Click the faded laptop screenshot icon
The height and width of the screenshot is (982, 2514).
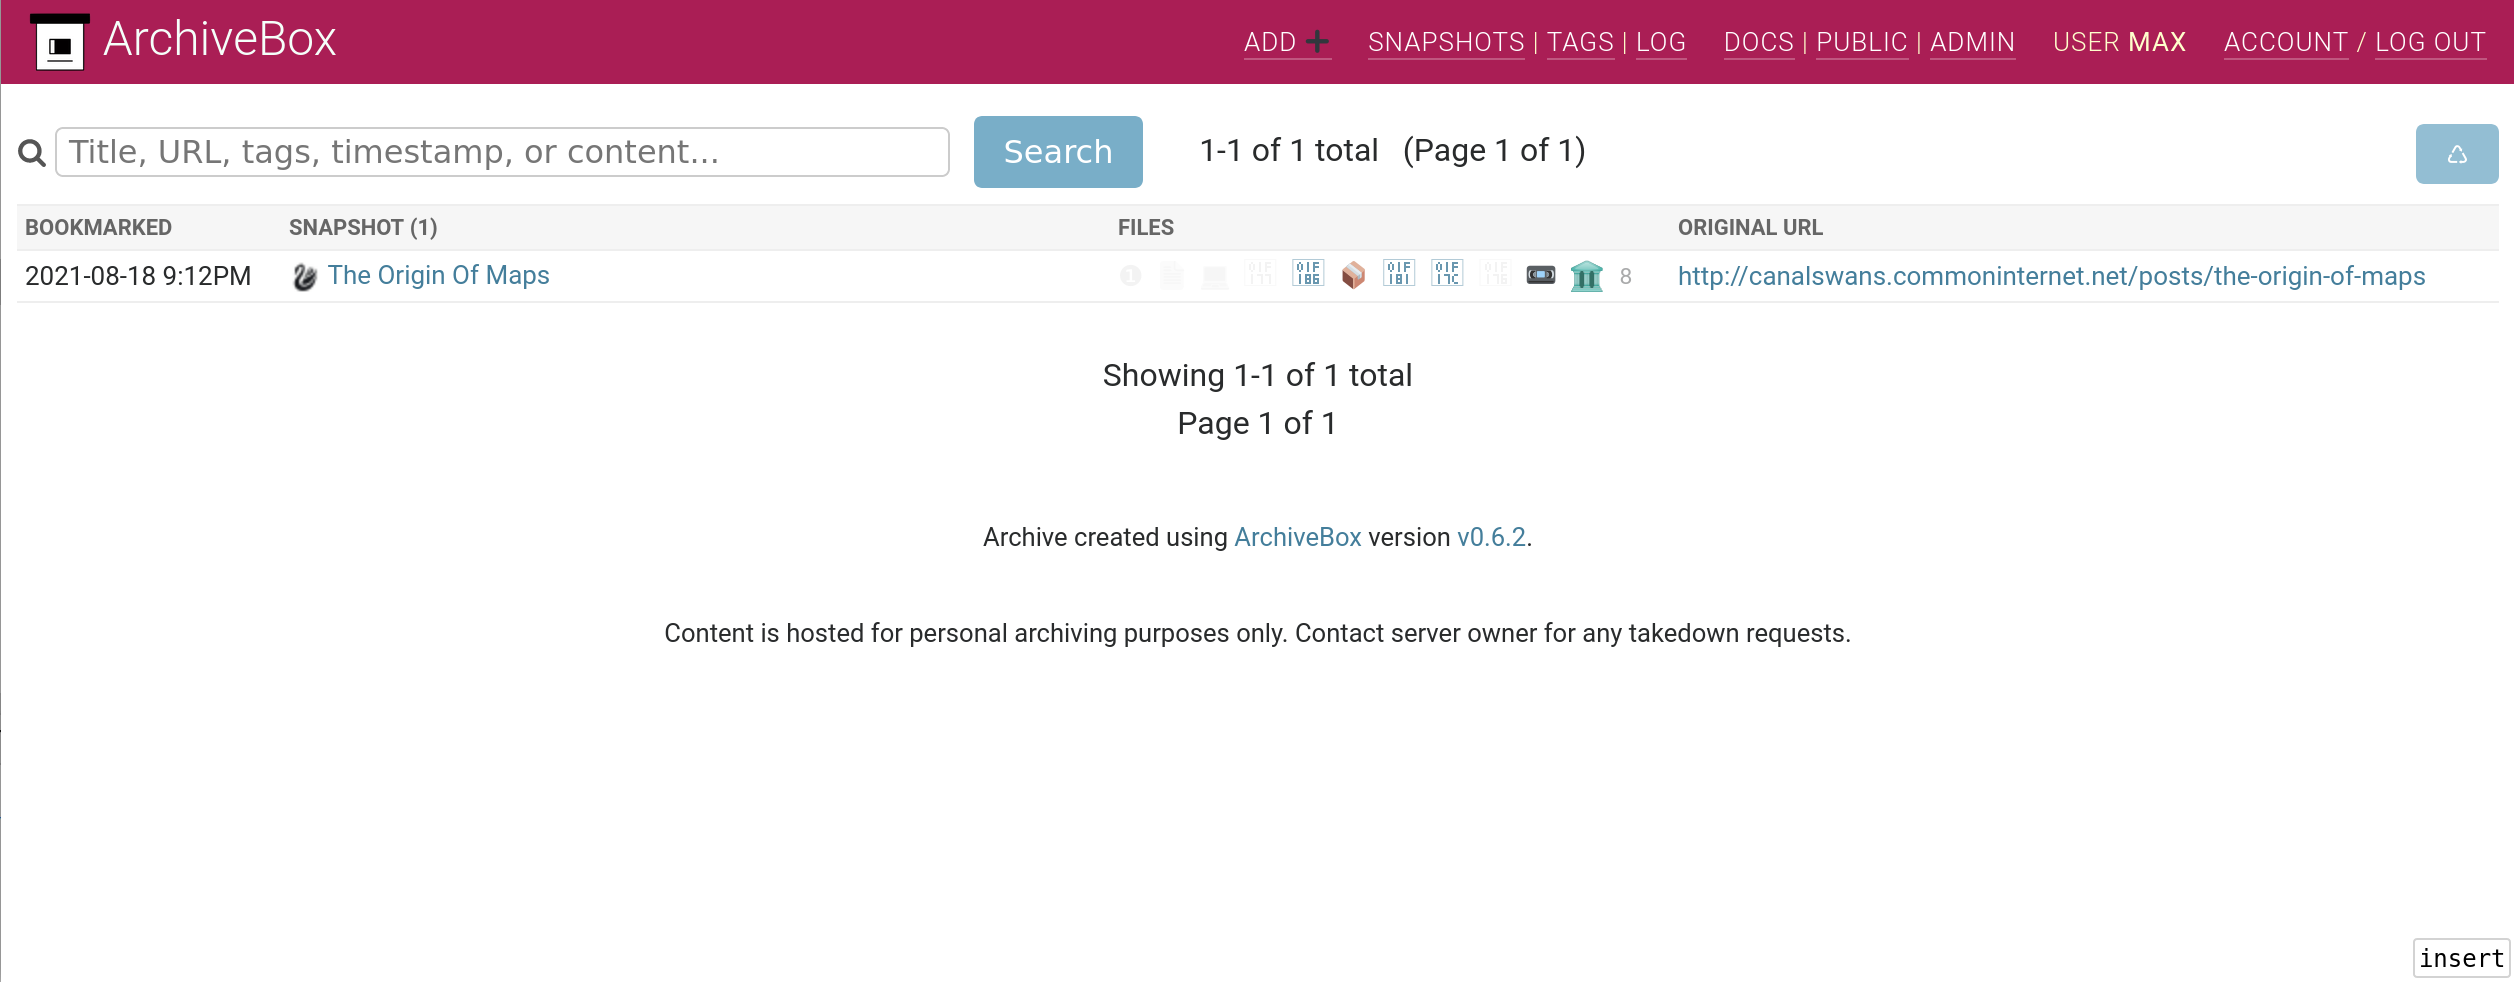(1214, 277)
